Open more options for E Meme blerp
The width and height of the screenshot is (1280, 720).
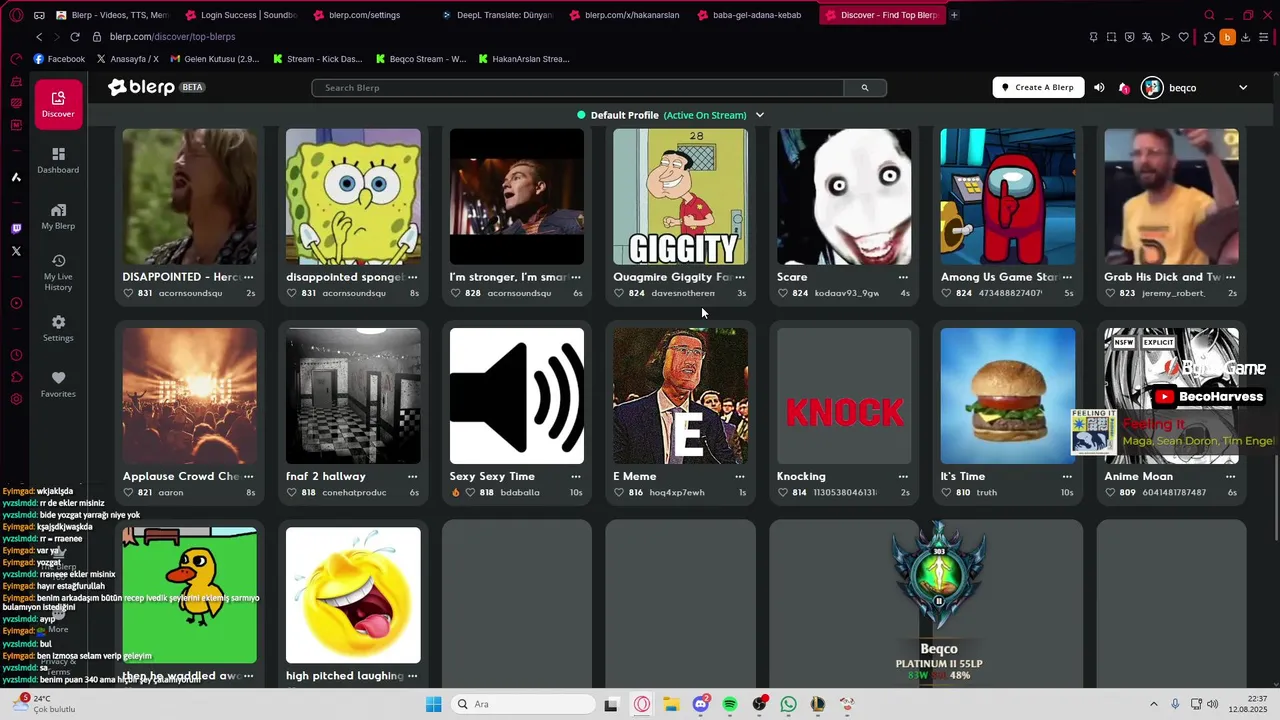(x=740, y=476)
